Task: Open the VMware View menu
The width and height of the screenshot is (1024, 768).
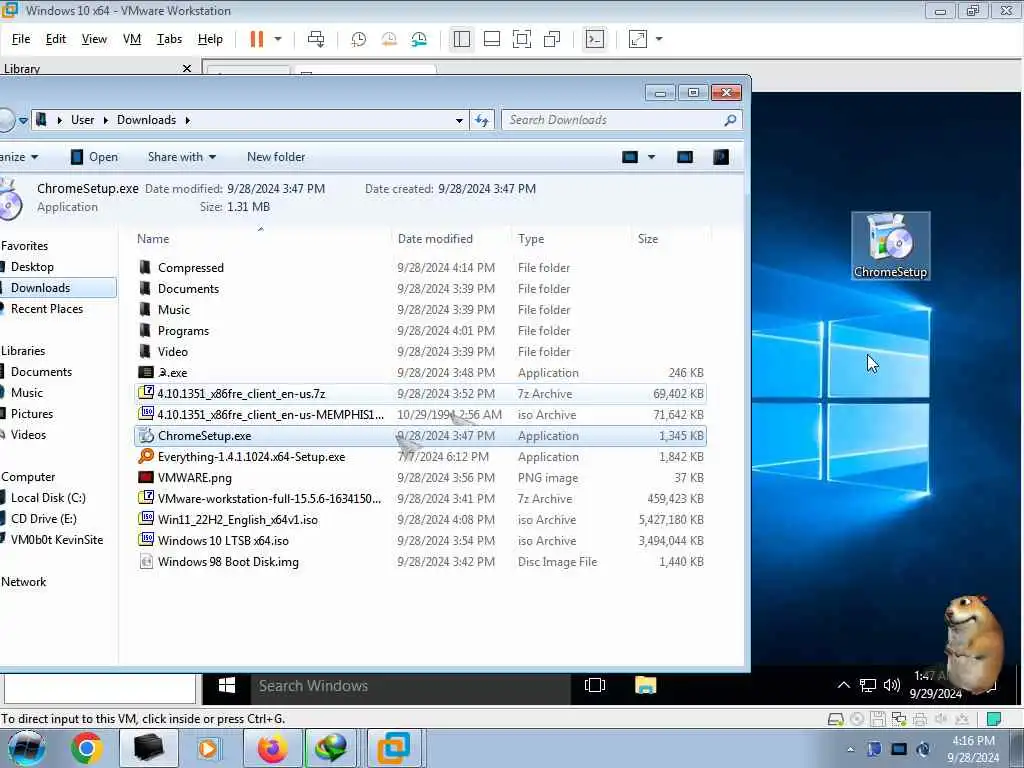Action: tap(94, 39)
